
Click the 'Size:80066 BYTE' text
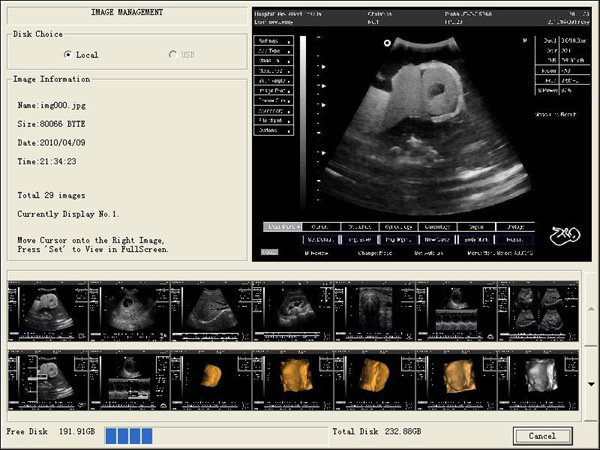click(x=51, y=124)
